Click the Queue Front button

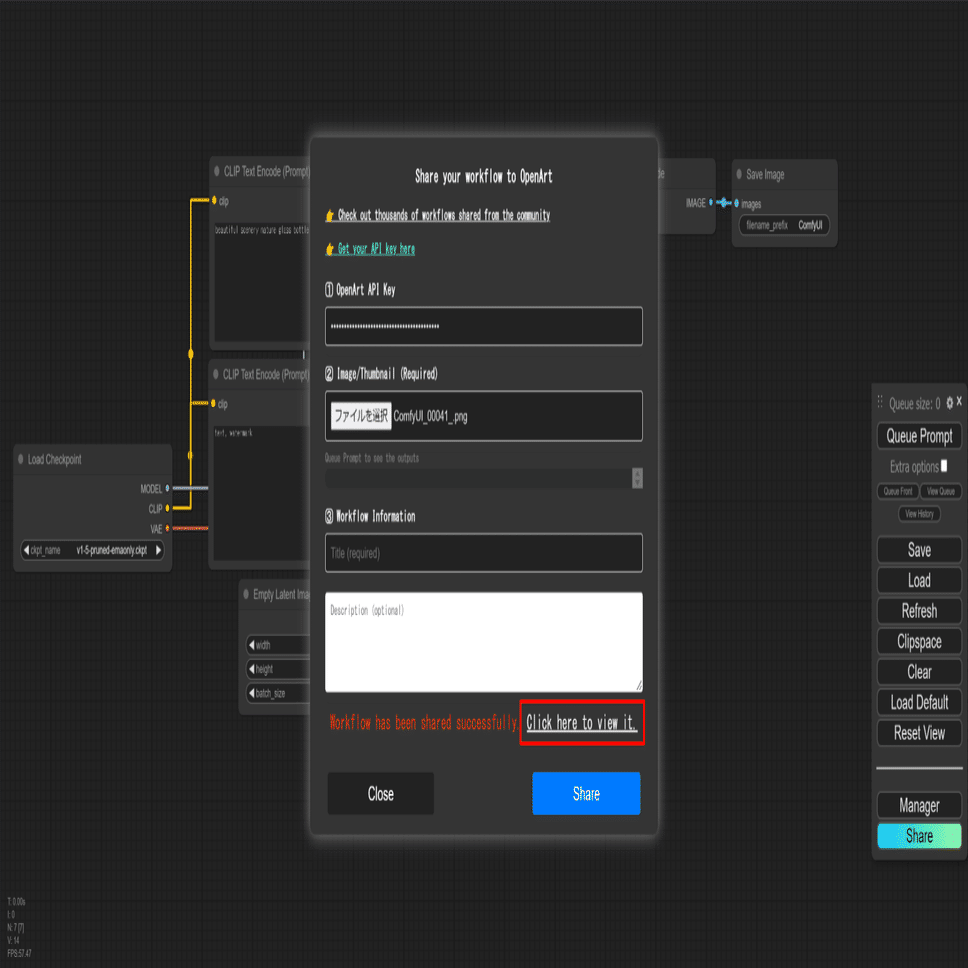pyautogui.click(x=897, y=491)
